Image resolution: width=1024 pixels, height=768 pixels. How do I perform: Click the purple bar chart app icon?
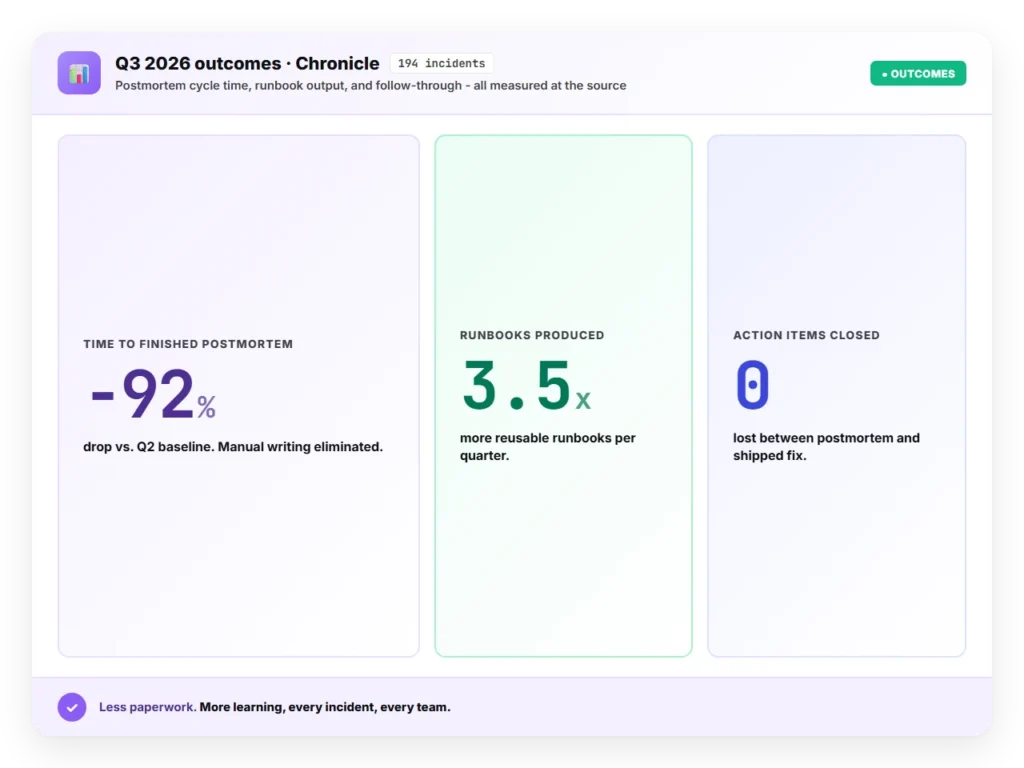[x=79, y=73]
